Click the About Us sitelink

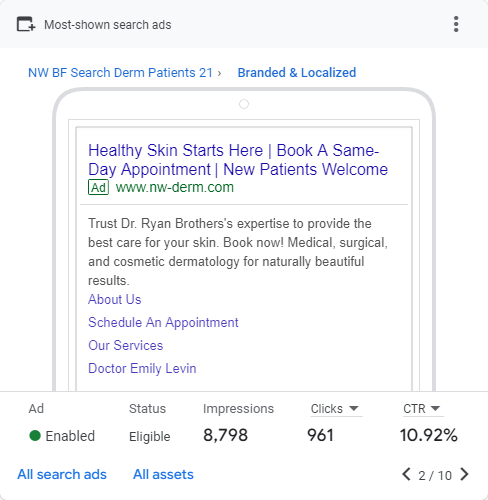click(115, 299)
